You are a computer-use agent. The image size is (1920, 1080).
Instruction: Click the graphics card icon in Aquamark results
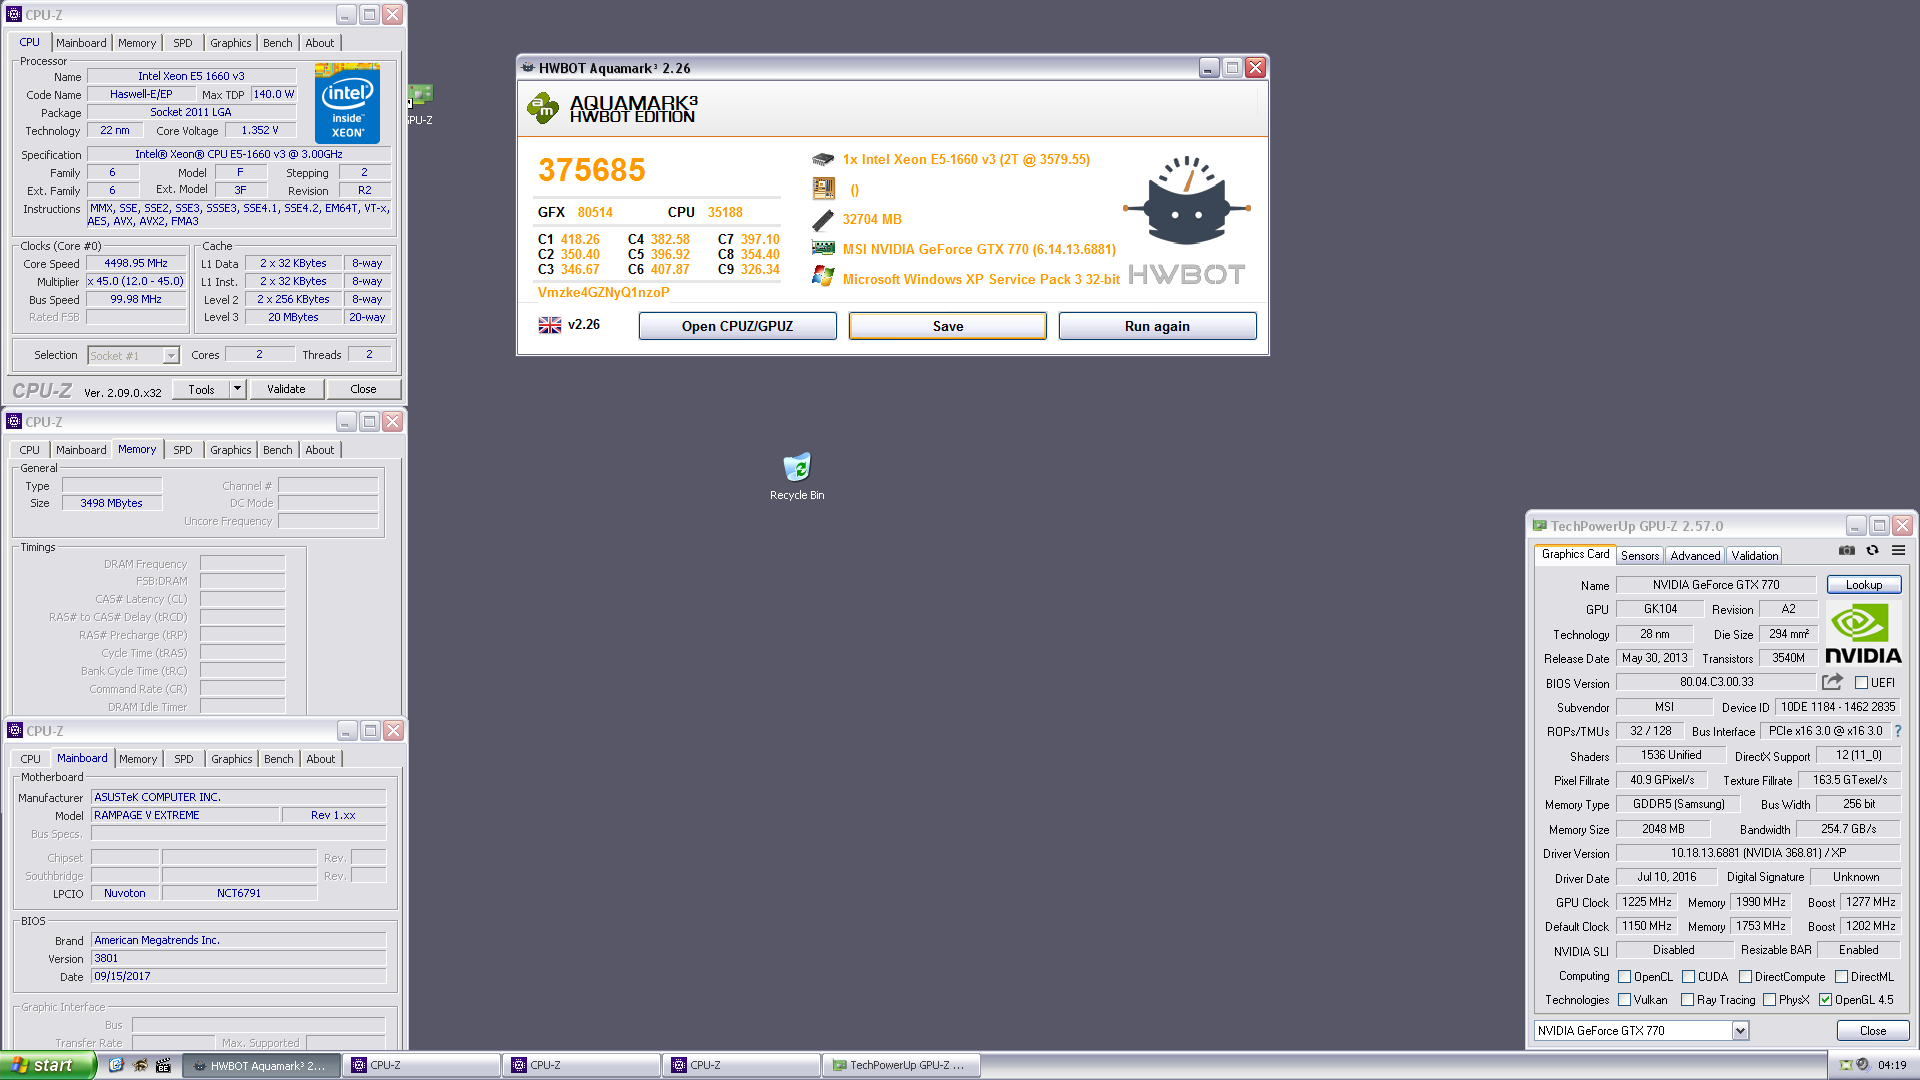click(823, 248)
